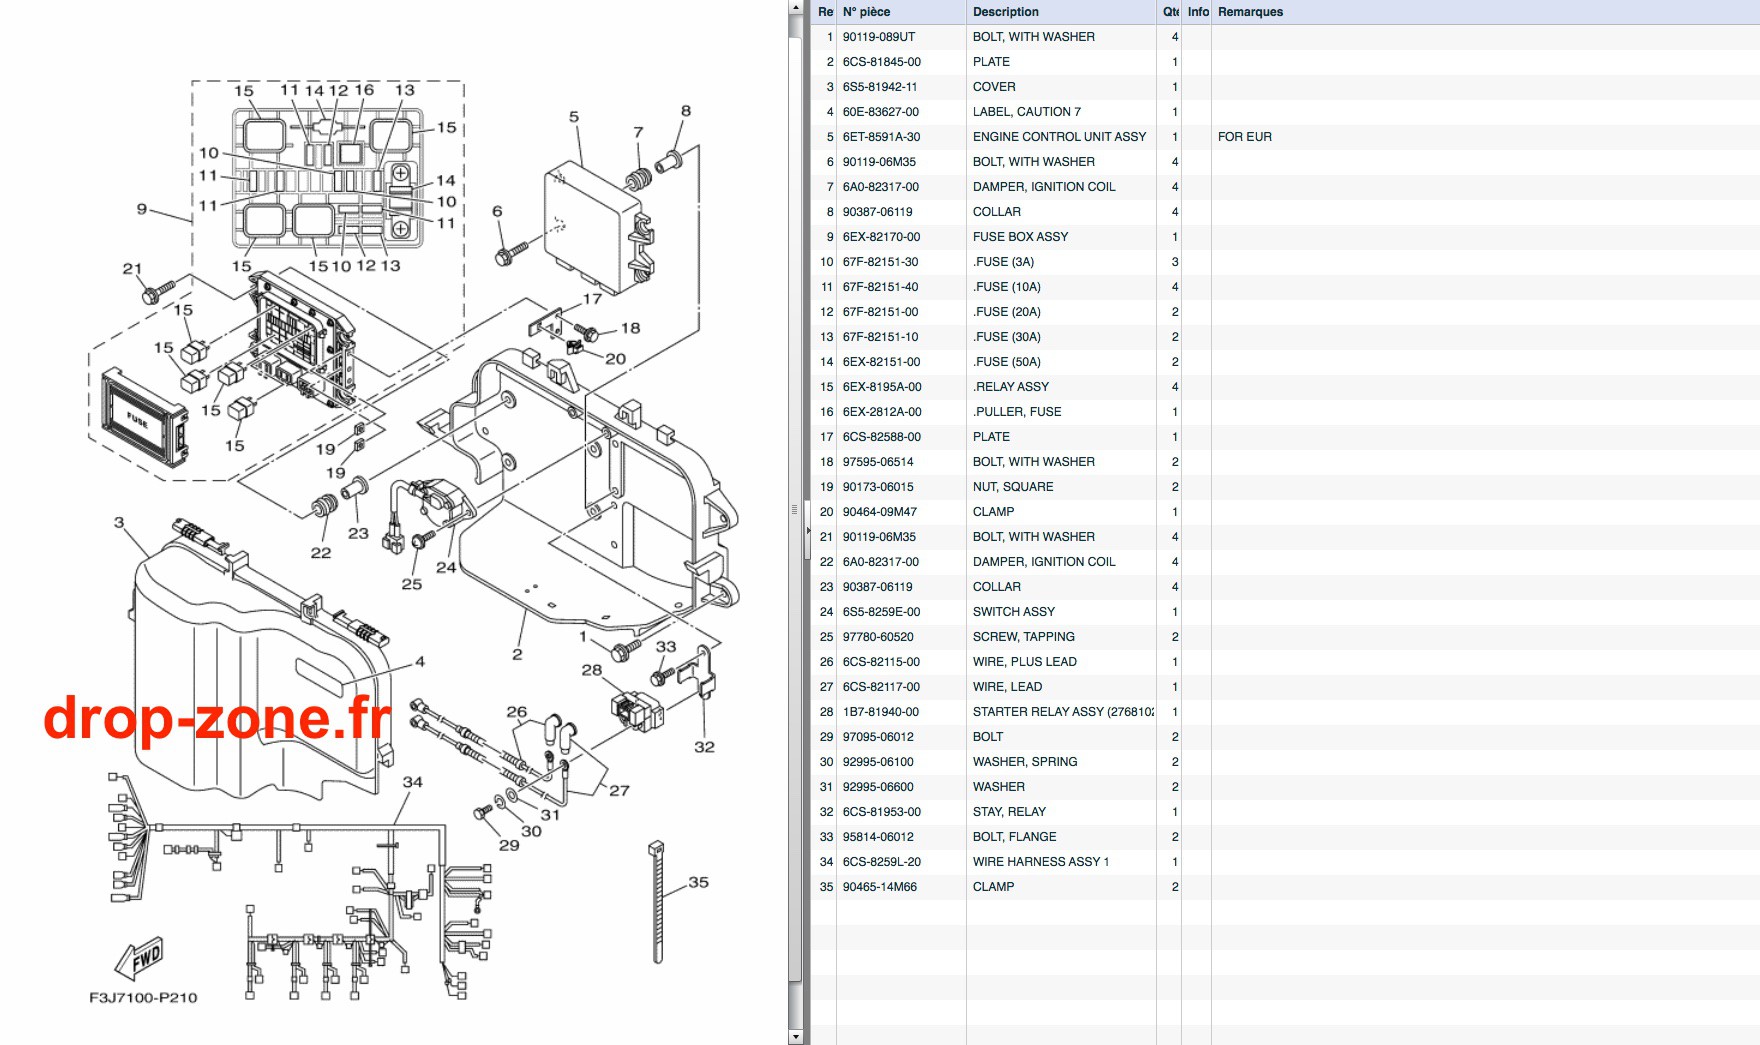Select part number 6CS-81845-00
1760x1045 pixels.
click(882, 62)
